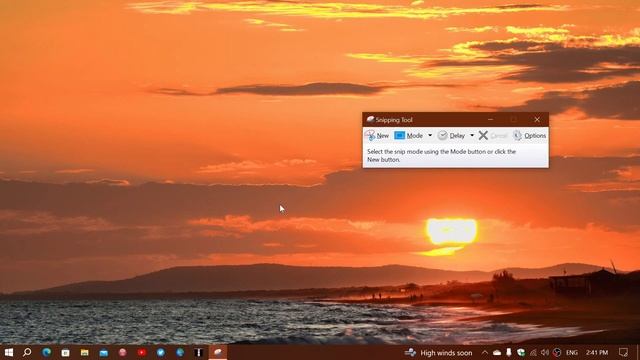Open taskbar Search magnifier
Viewport: 640px width, 360px height.
point(27,352)
